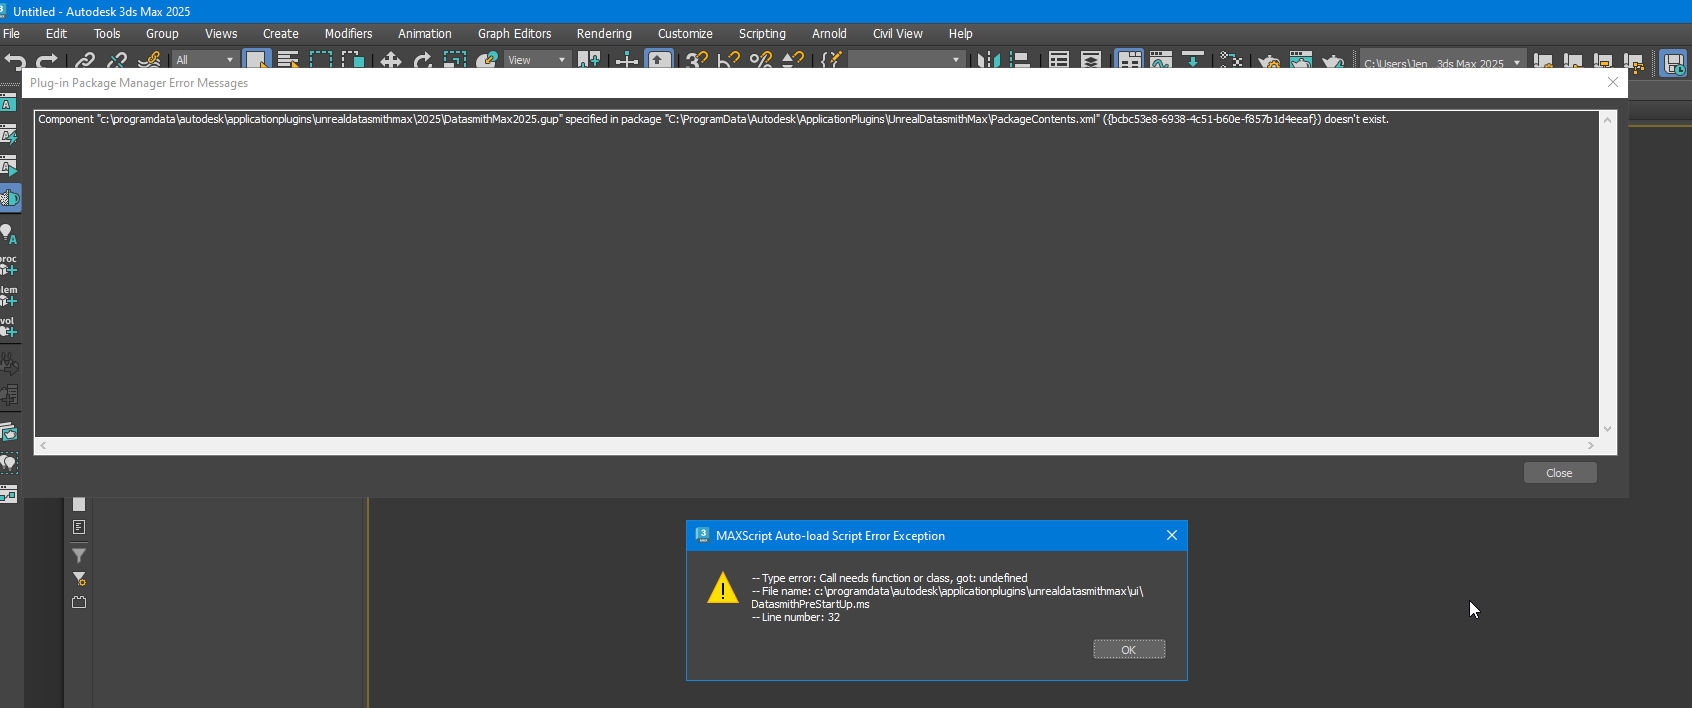Screen dimensions: 1692x708
Task: Toggle the Scene Explorer icon
Action: pyautogui.click(x=1059, y=60)
